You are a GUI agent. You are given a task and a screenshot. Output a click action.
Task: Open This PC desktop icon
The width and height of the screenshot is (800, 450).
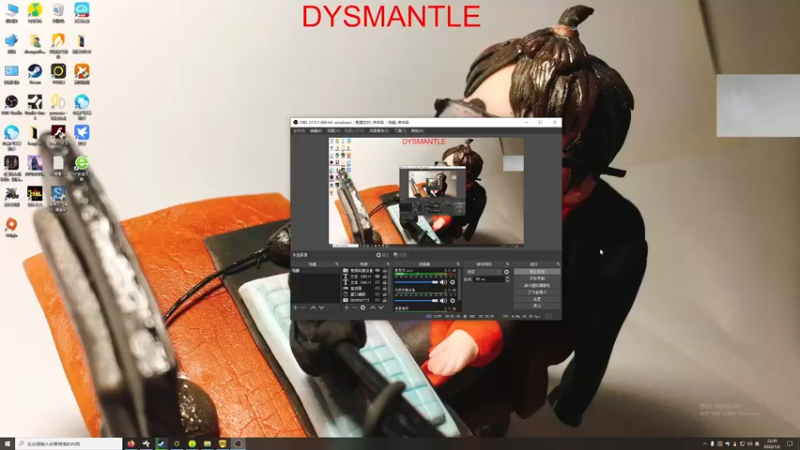pos(11,13)
